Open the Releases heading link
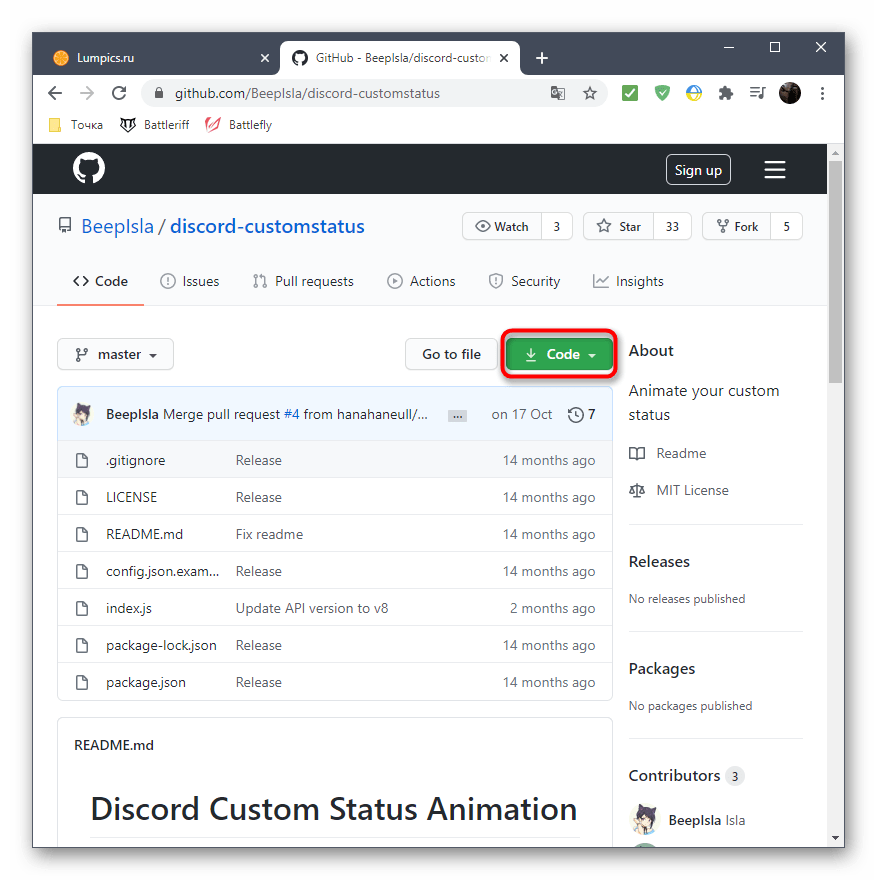 [x=659, y=562]
